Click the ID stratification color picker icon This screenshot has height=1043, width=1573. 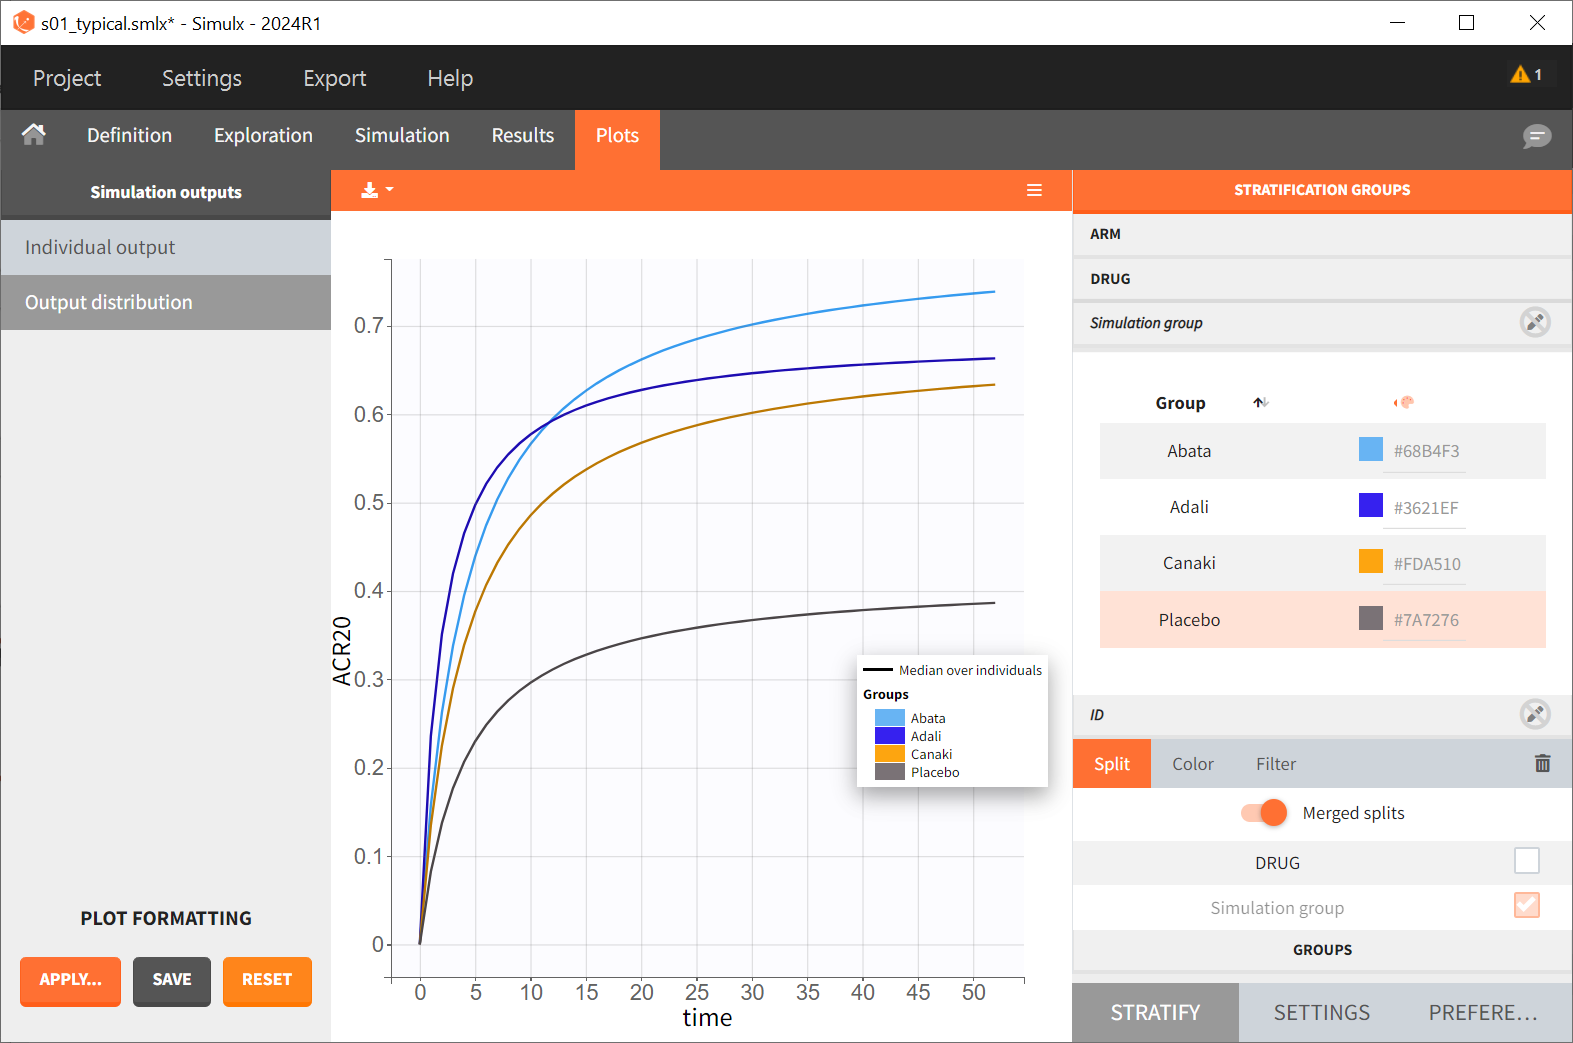(1534, 714)
